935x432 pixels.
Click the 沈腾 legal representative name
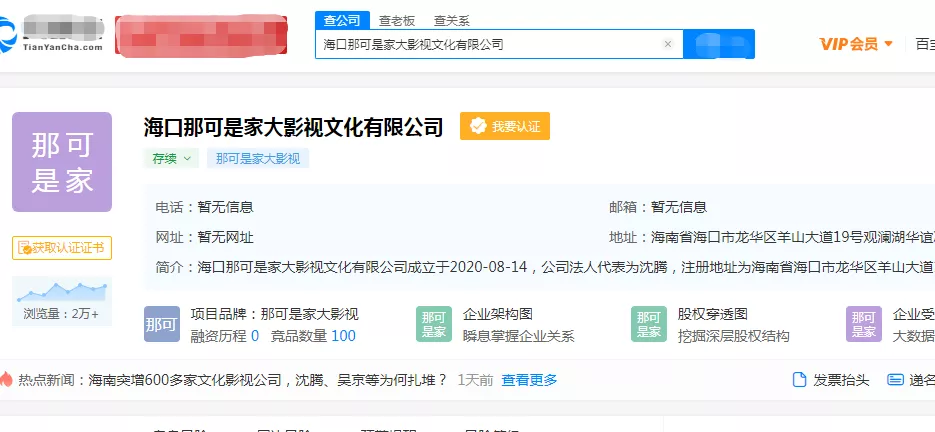656,267
